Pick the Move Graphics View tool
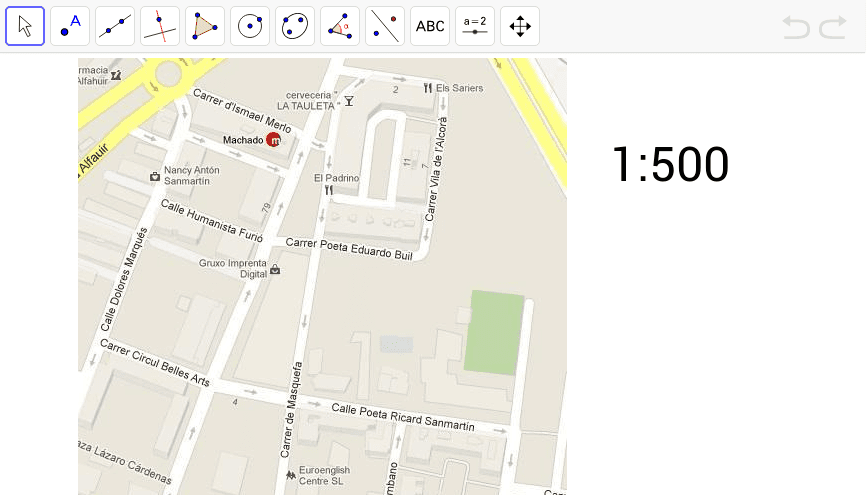867x497 pixels. coord(520,26)
